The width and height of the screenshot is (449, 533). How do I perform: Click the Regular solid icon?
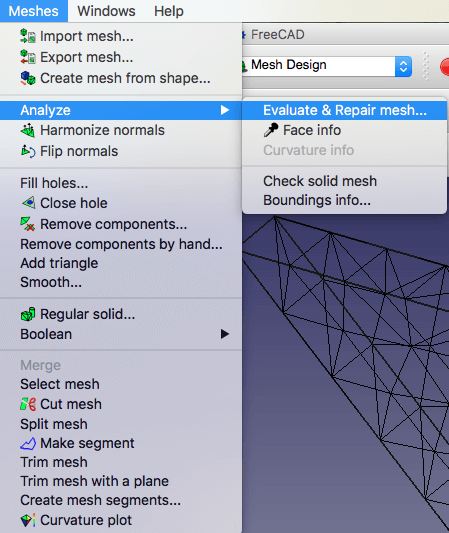[28, 314]
